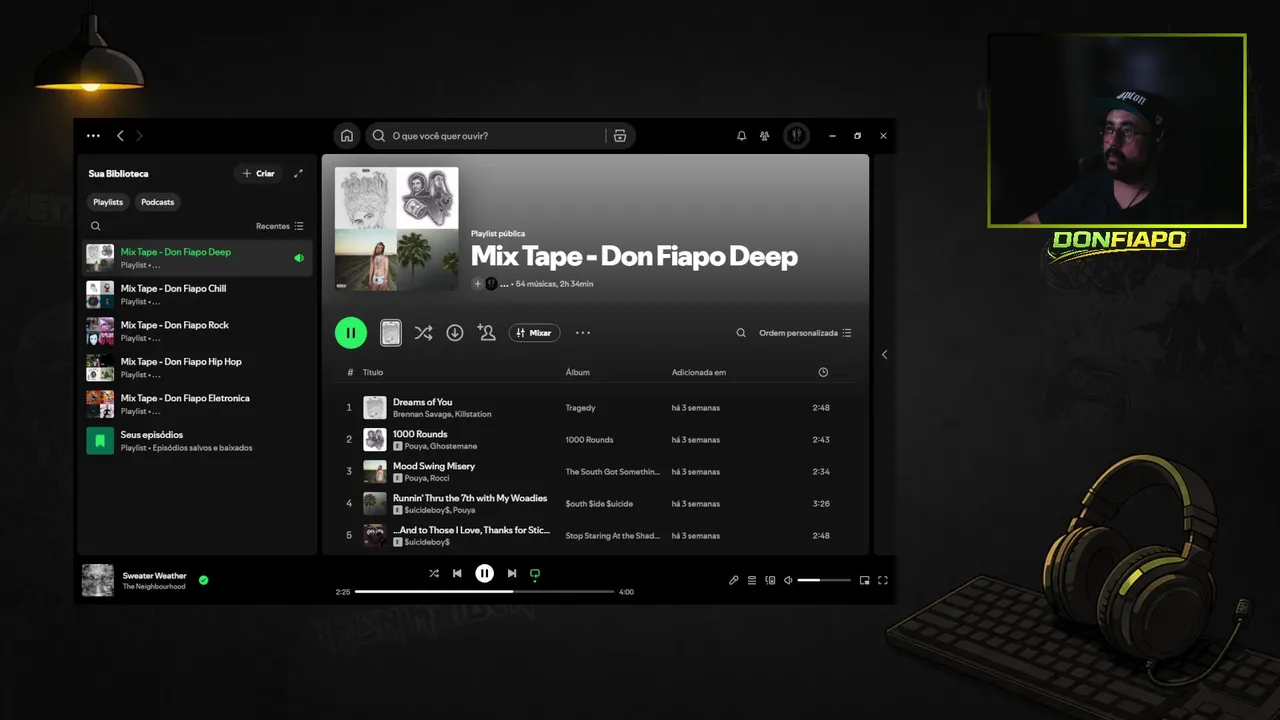Invite collaborators to playlist
Image resolution: width=1280 pixels, height=720 pixels.
(x=487, y=333)
